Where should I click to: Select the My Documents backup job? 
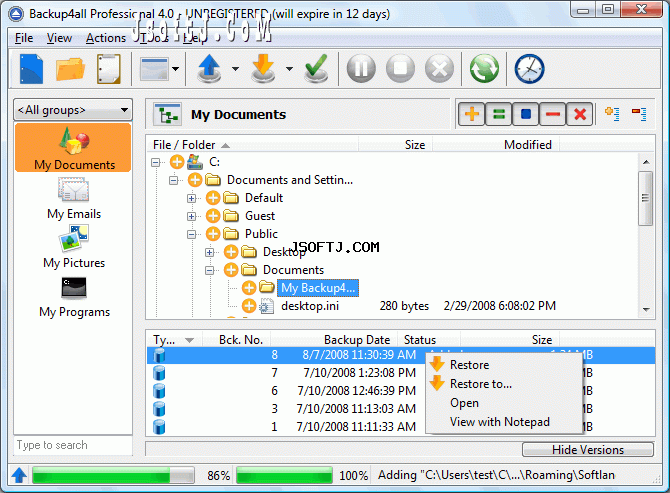pyautogui.click(x=73, y=148)
